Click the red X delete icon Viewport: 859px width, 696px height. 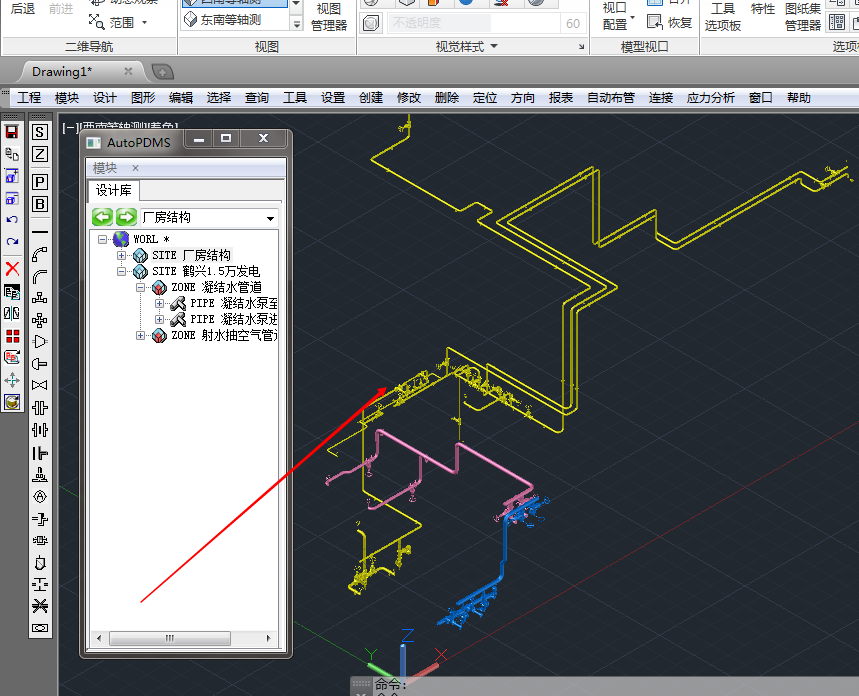pyautogui.click(x=12, y=268)
